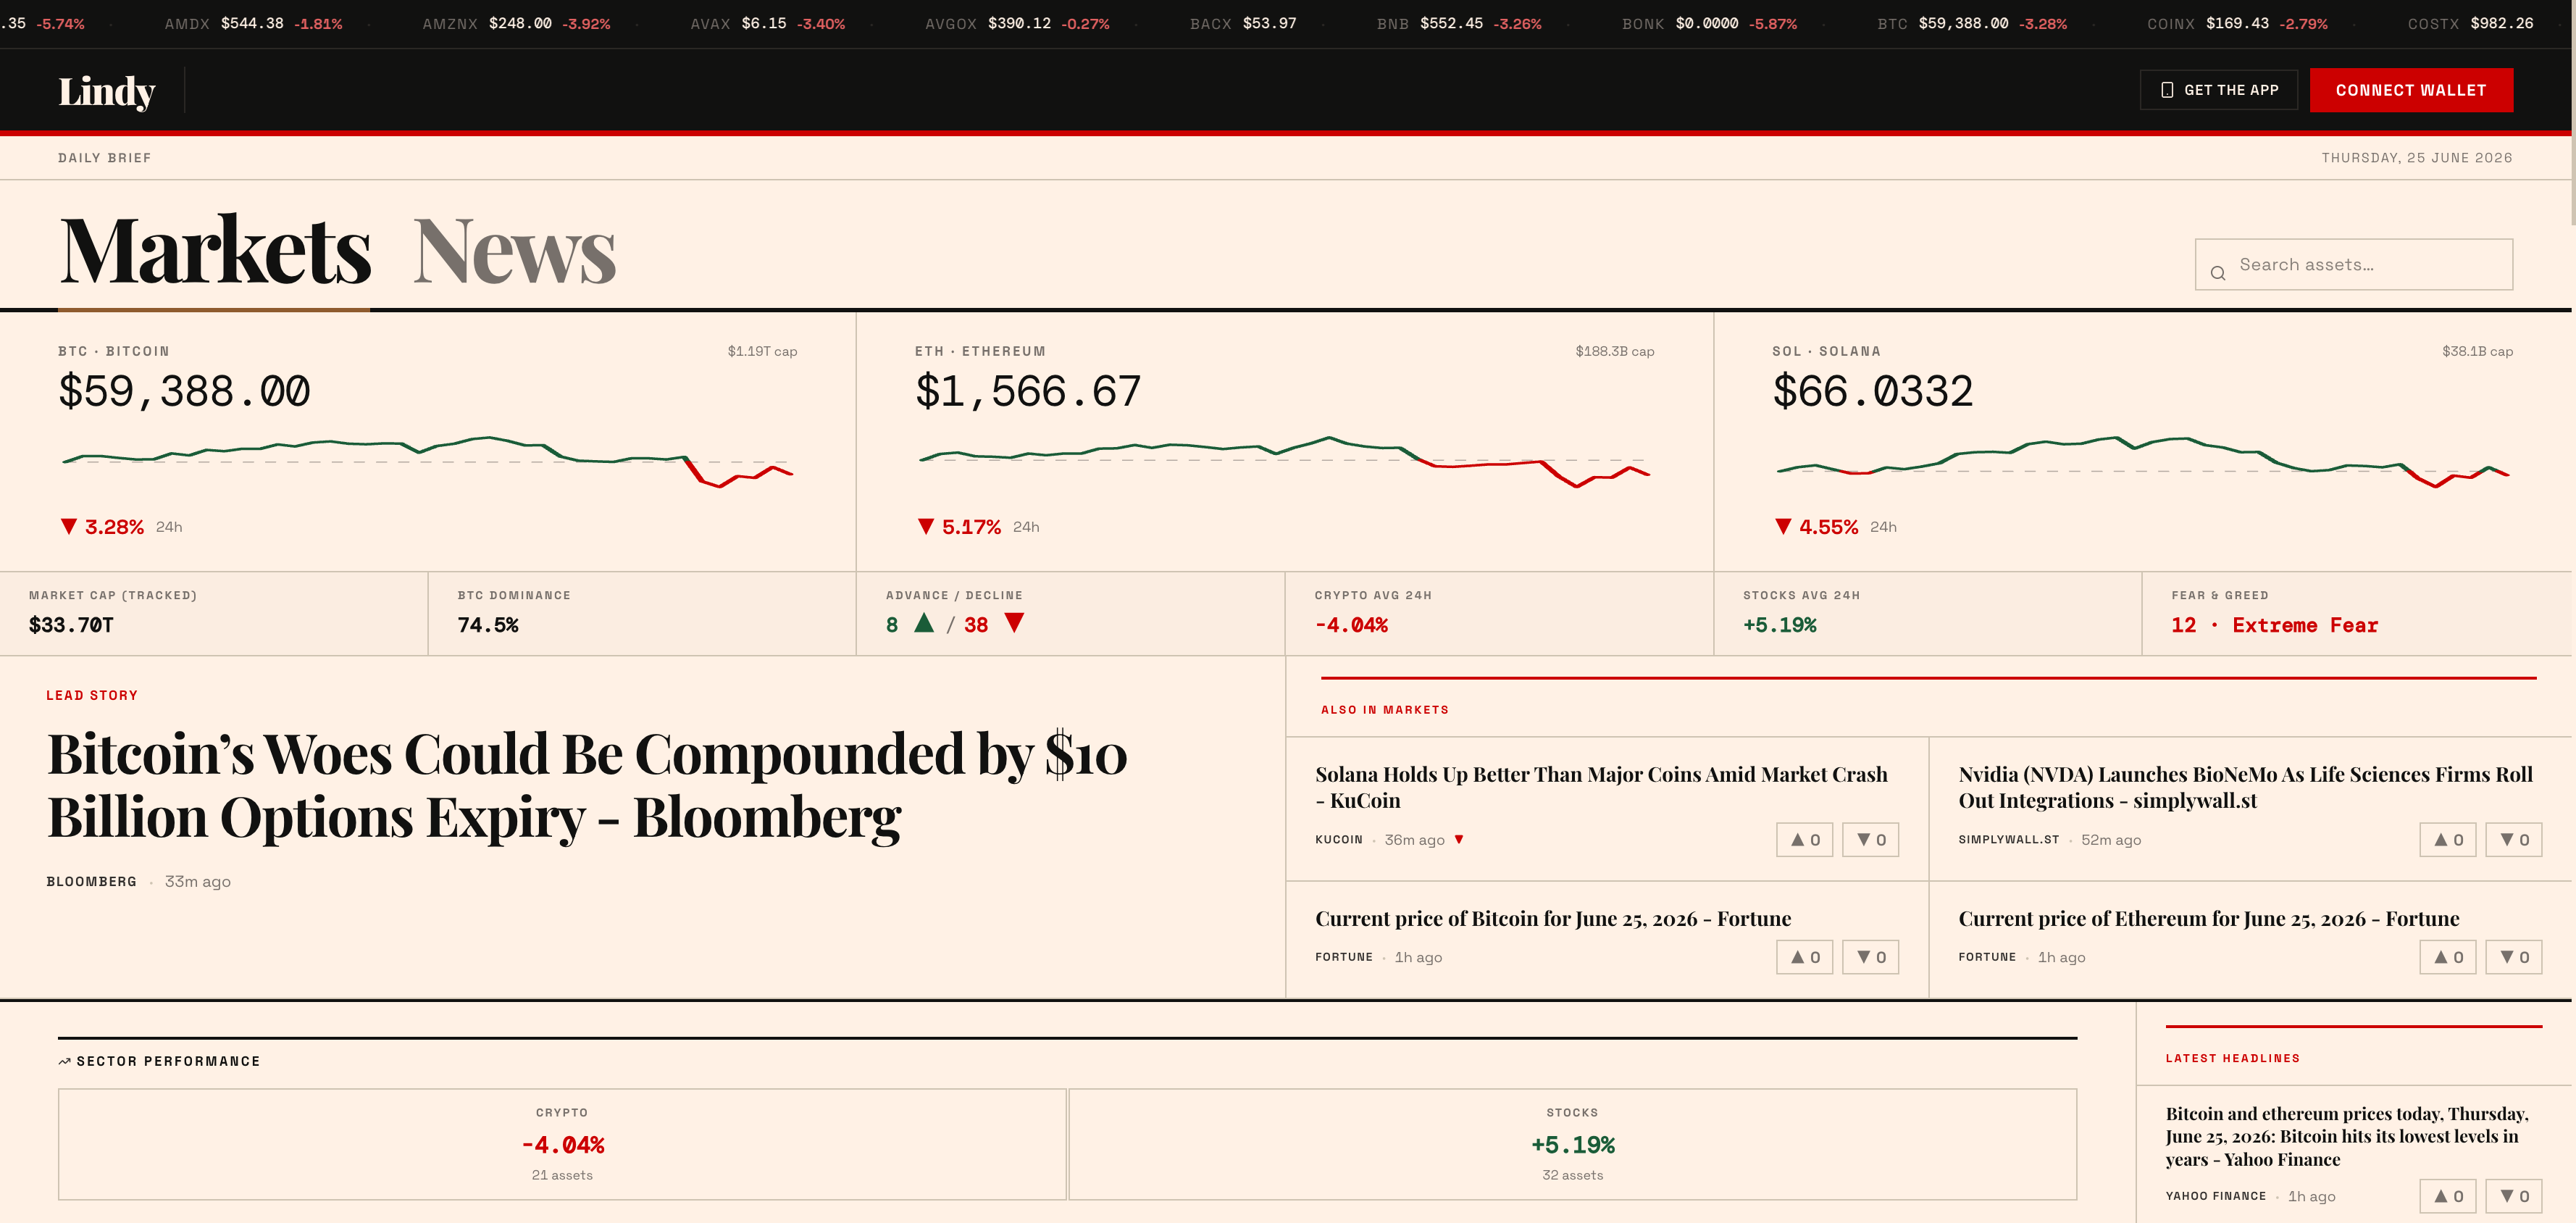Screen dimensions: 2576x1223
Task: Click the search magnifier icon
Action: click(x=2217, y=273)
